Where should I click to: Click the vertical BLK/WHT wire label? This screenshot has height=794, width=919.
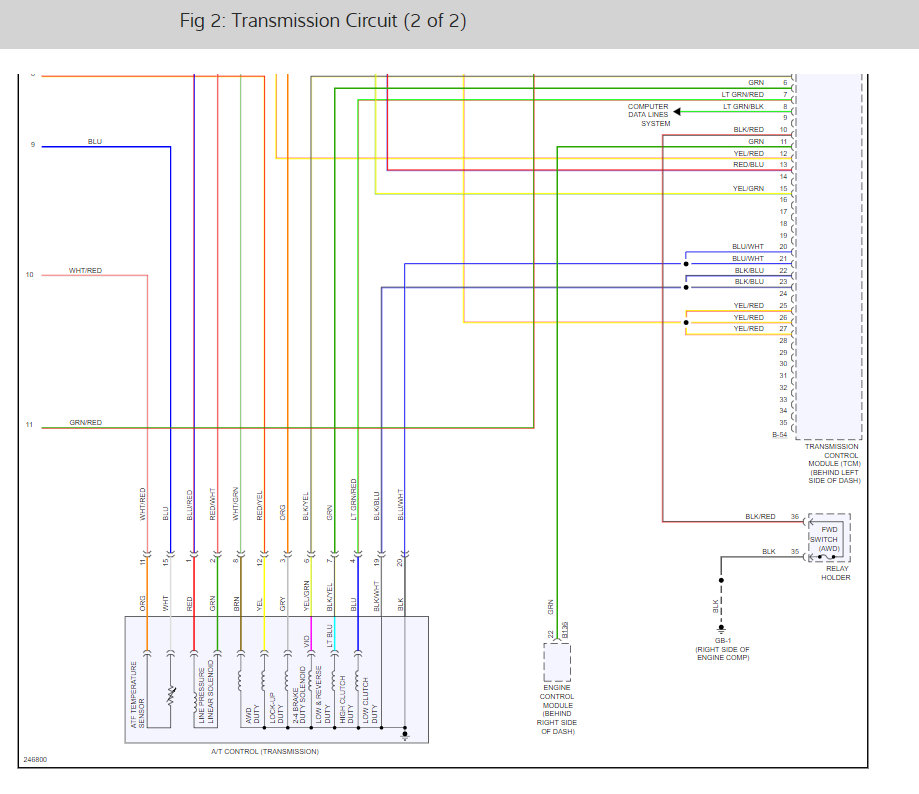pos(376,596)
